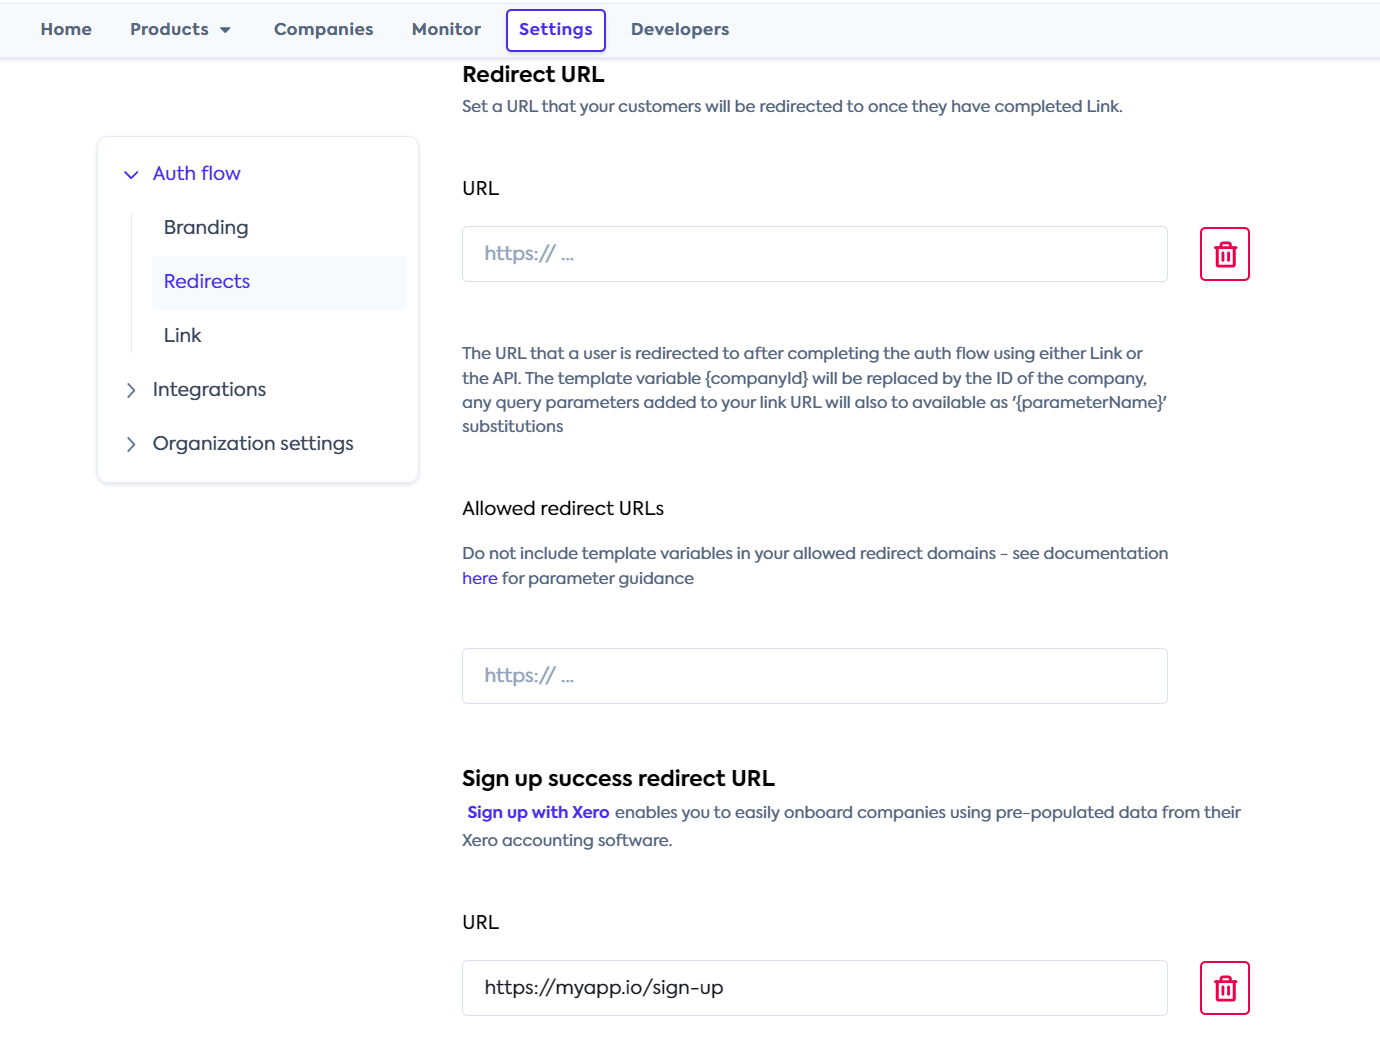Select Link under Auth flow

[x=182, y=335]
